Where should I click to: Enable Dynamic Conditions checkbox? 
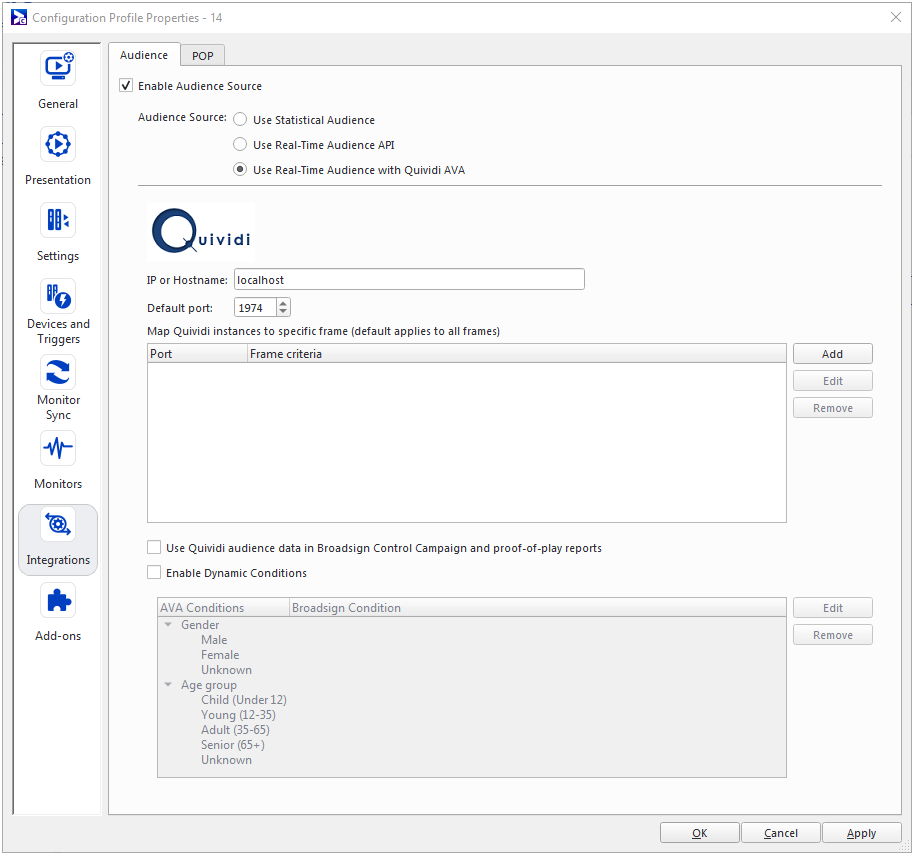[154, 573]
